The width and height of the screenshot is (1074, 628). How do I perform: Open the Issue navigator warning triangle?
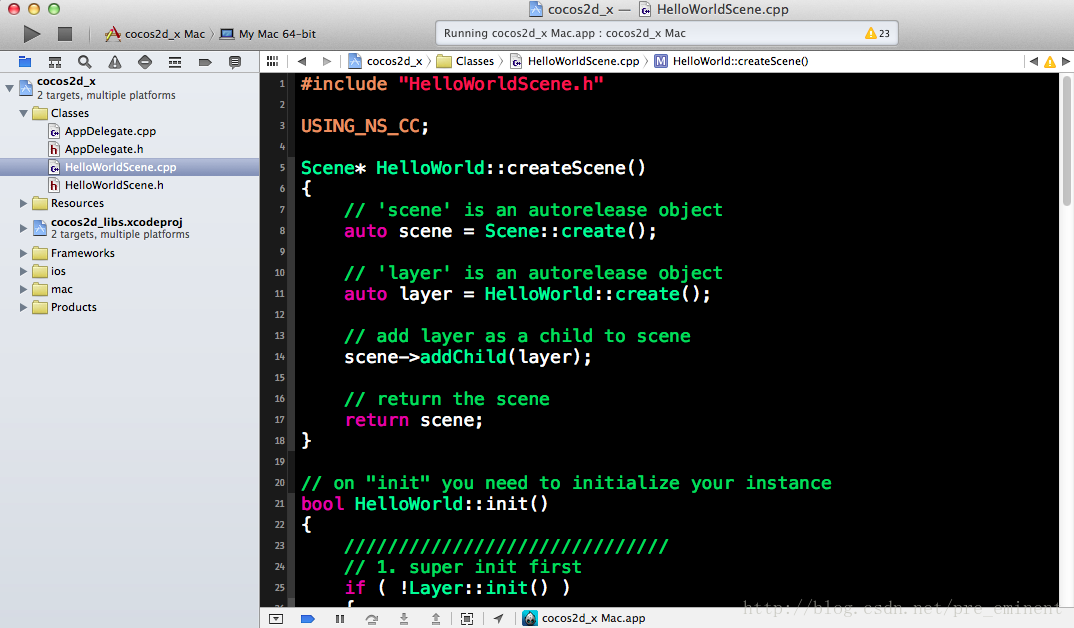pos(114,62)
